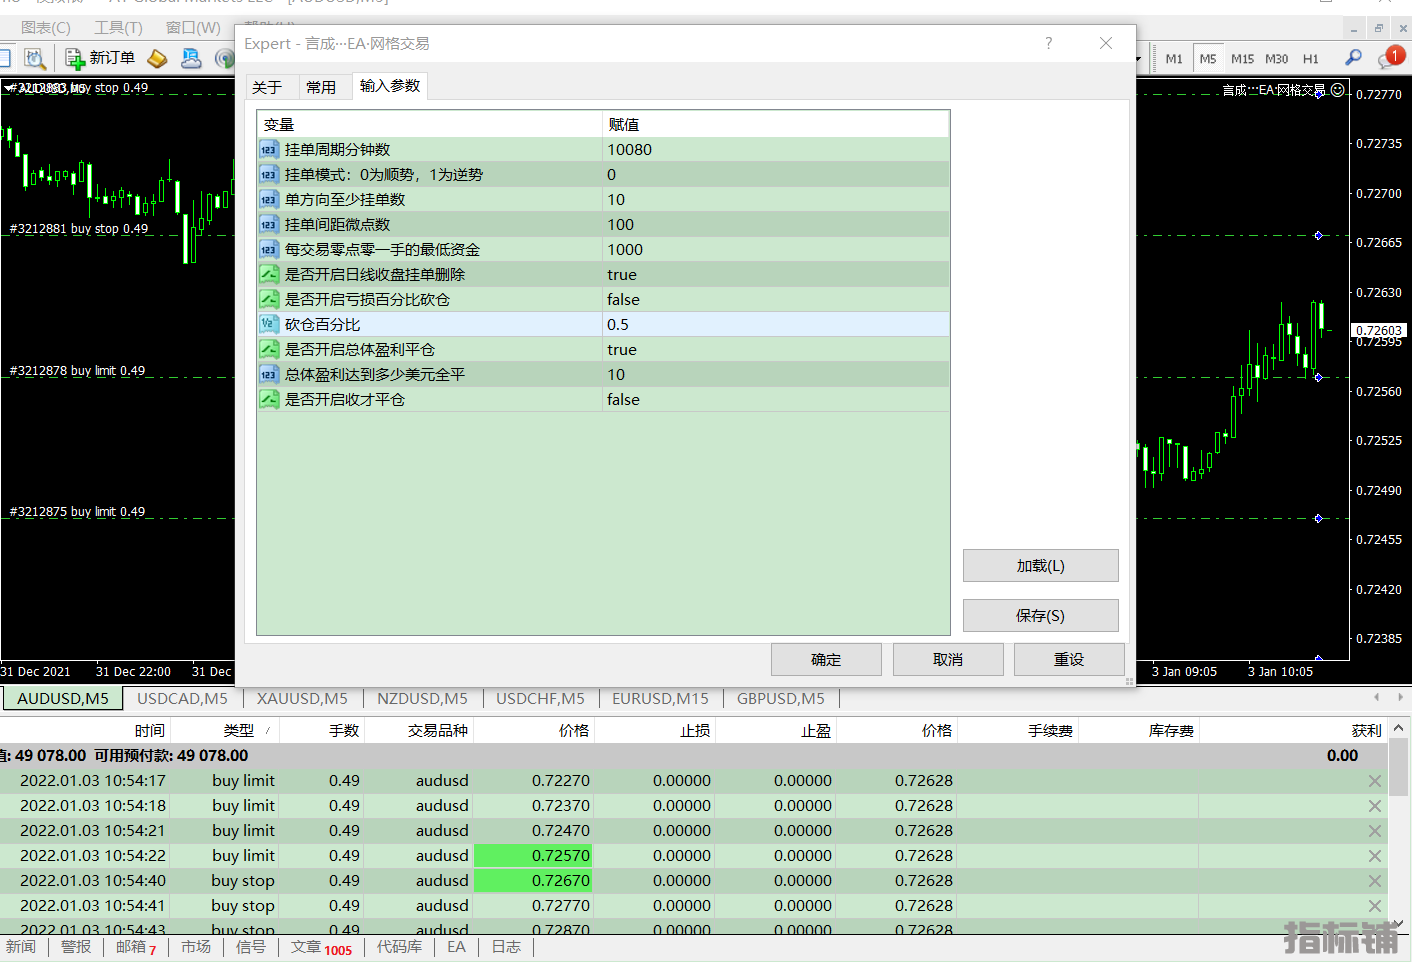The height and width of the screenshot is (962, 1412).
Task: Click the blue search magnifier icon
Action: point(1353,58)
